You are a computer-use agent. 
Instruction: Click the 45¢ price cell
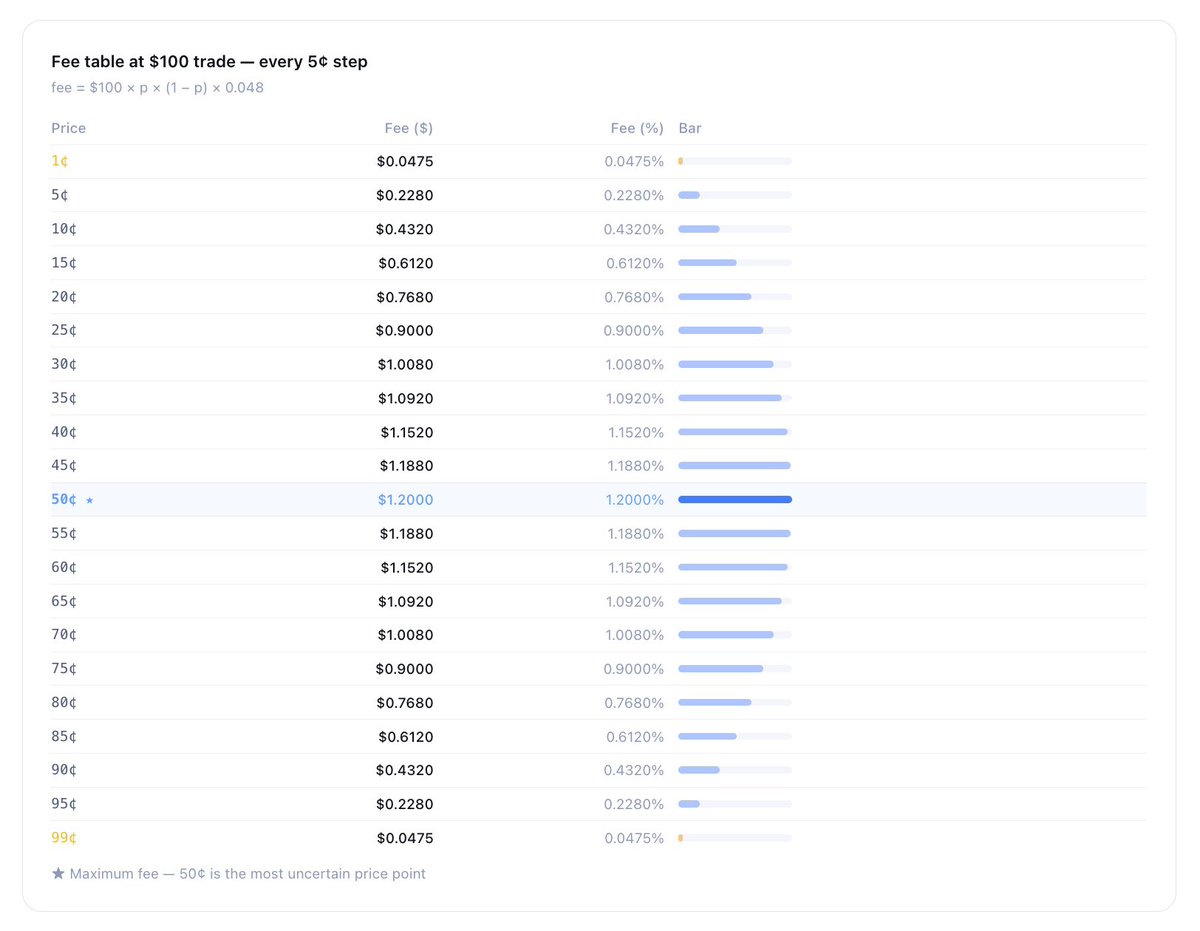point(64,465)
